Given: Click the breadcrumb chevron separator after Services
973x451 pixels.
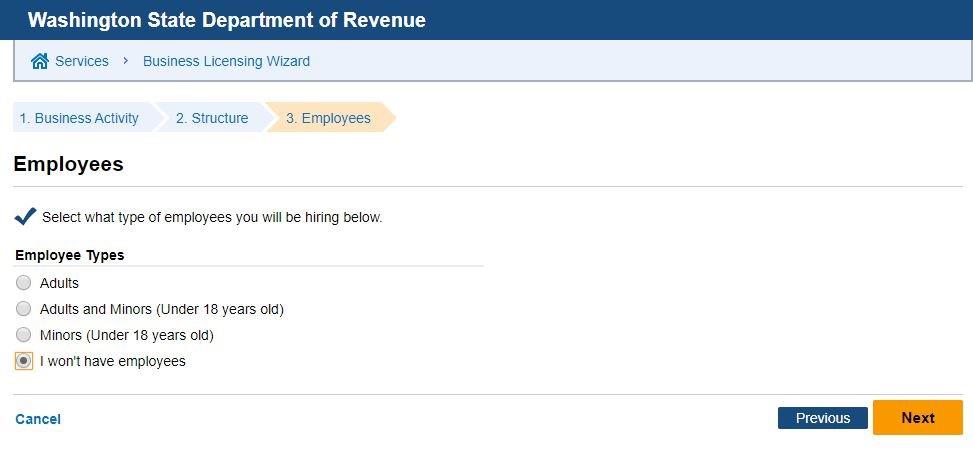Looking at the screenshot, I should [x=125, y=61].
